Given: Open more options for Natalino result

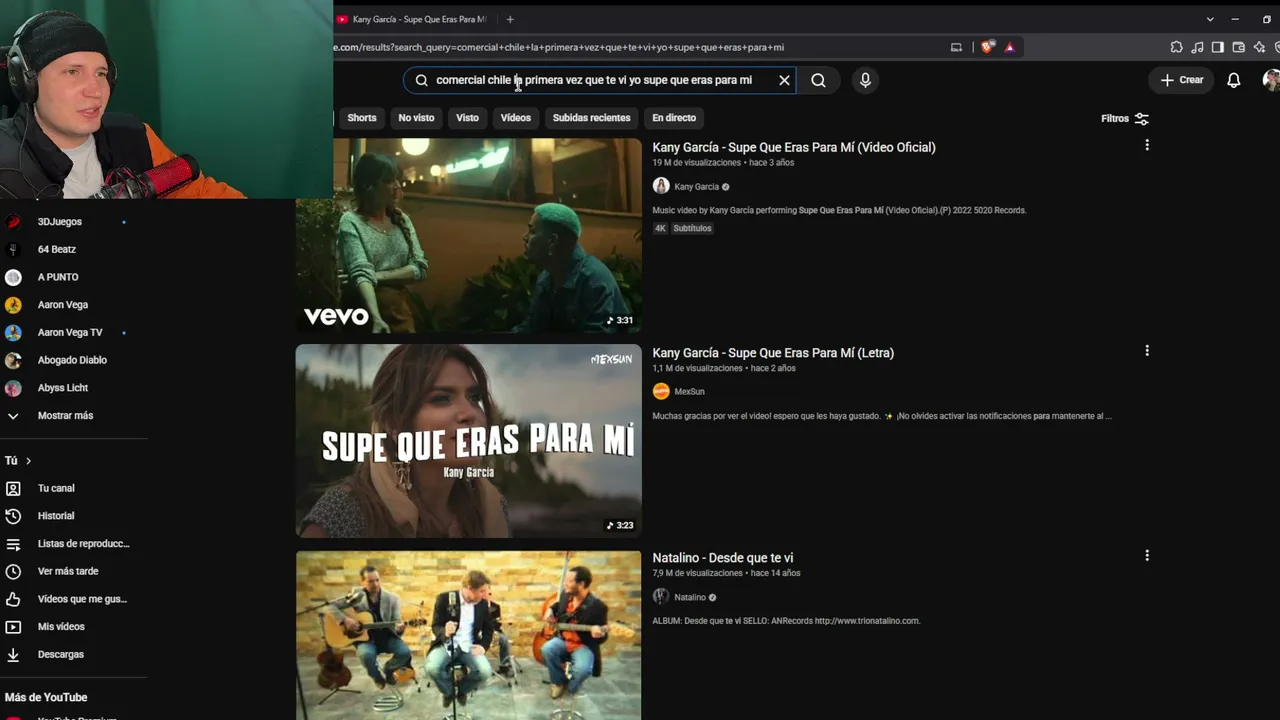Looking at the screenshot, I should pyautogui.click(x=1147, y=556).
